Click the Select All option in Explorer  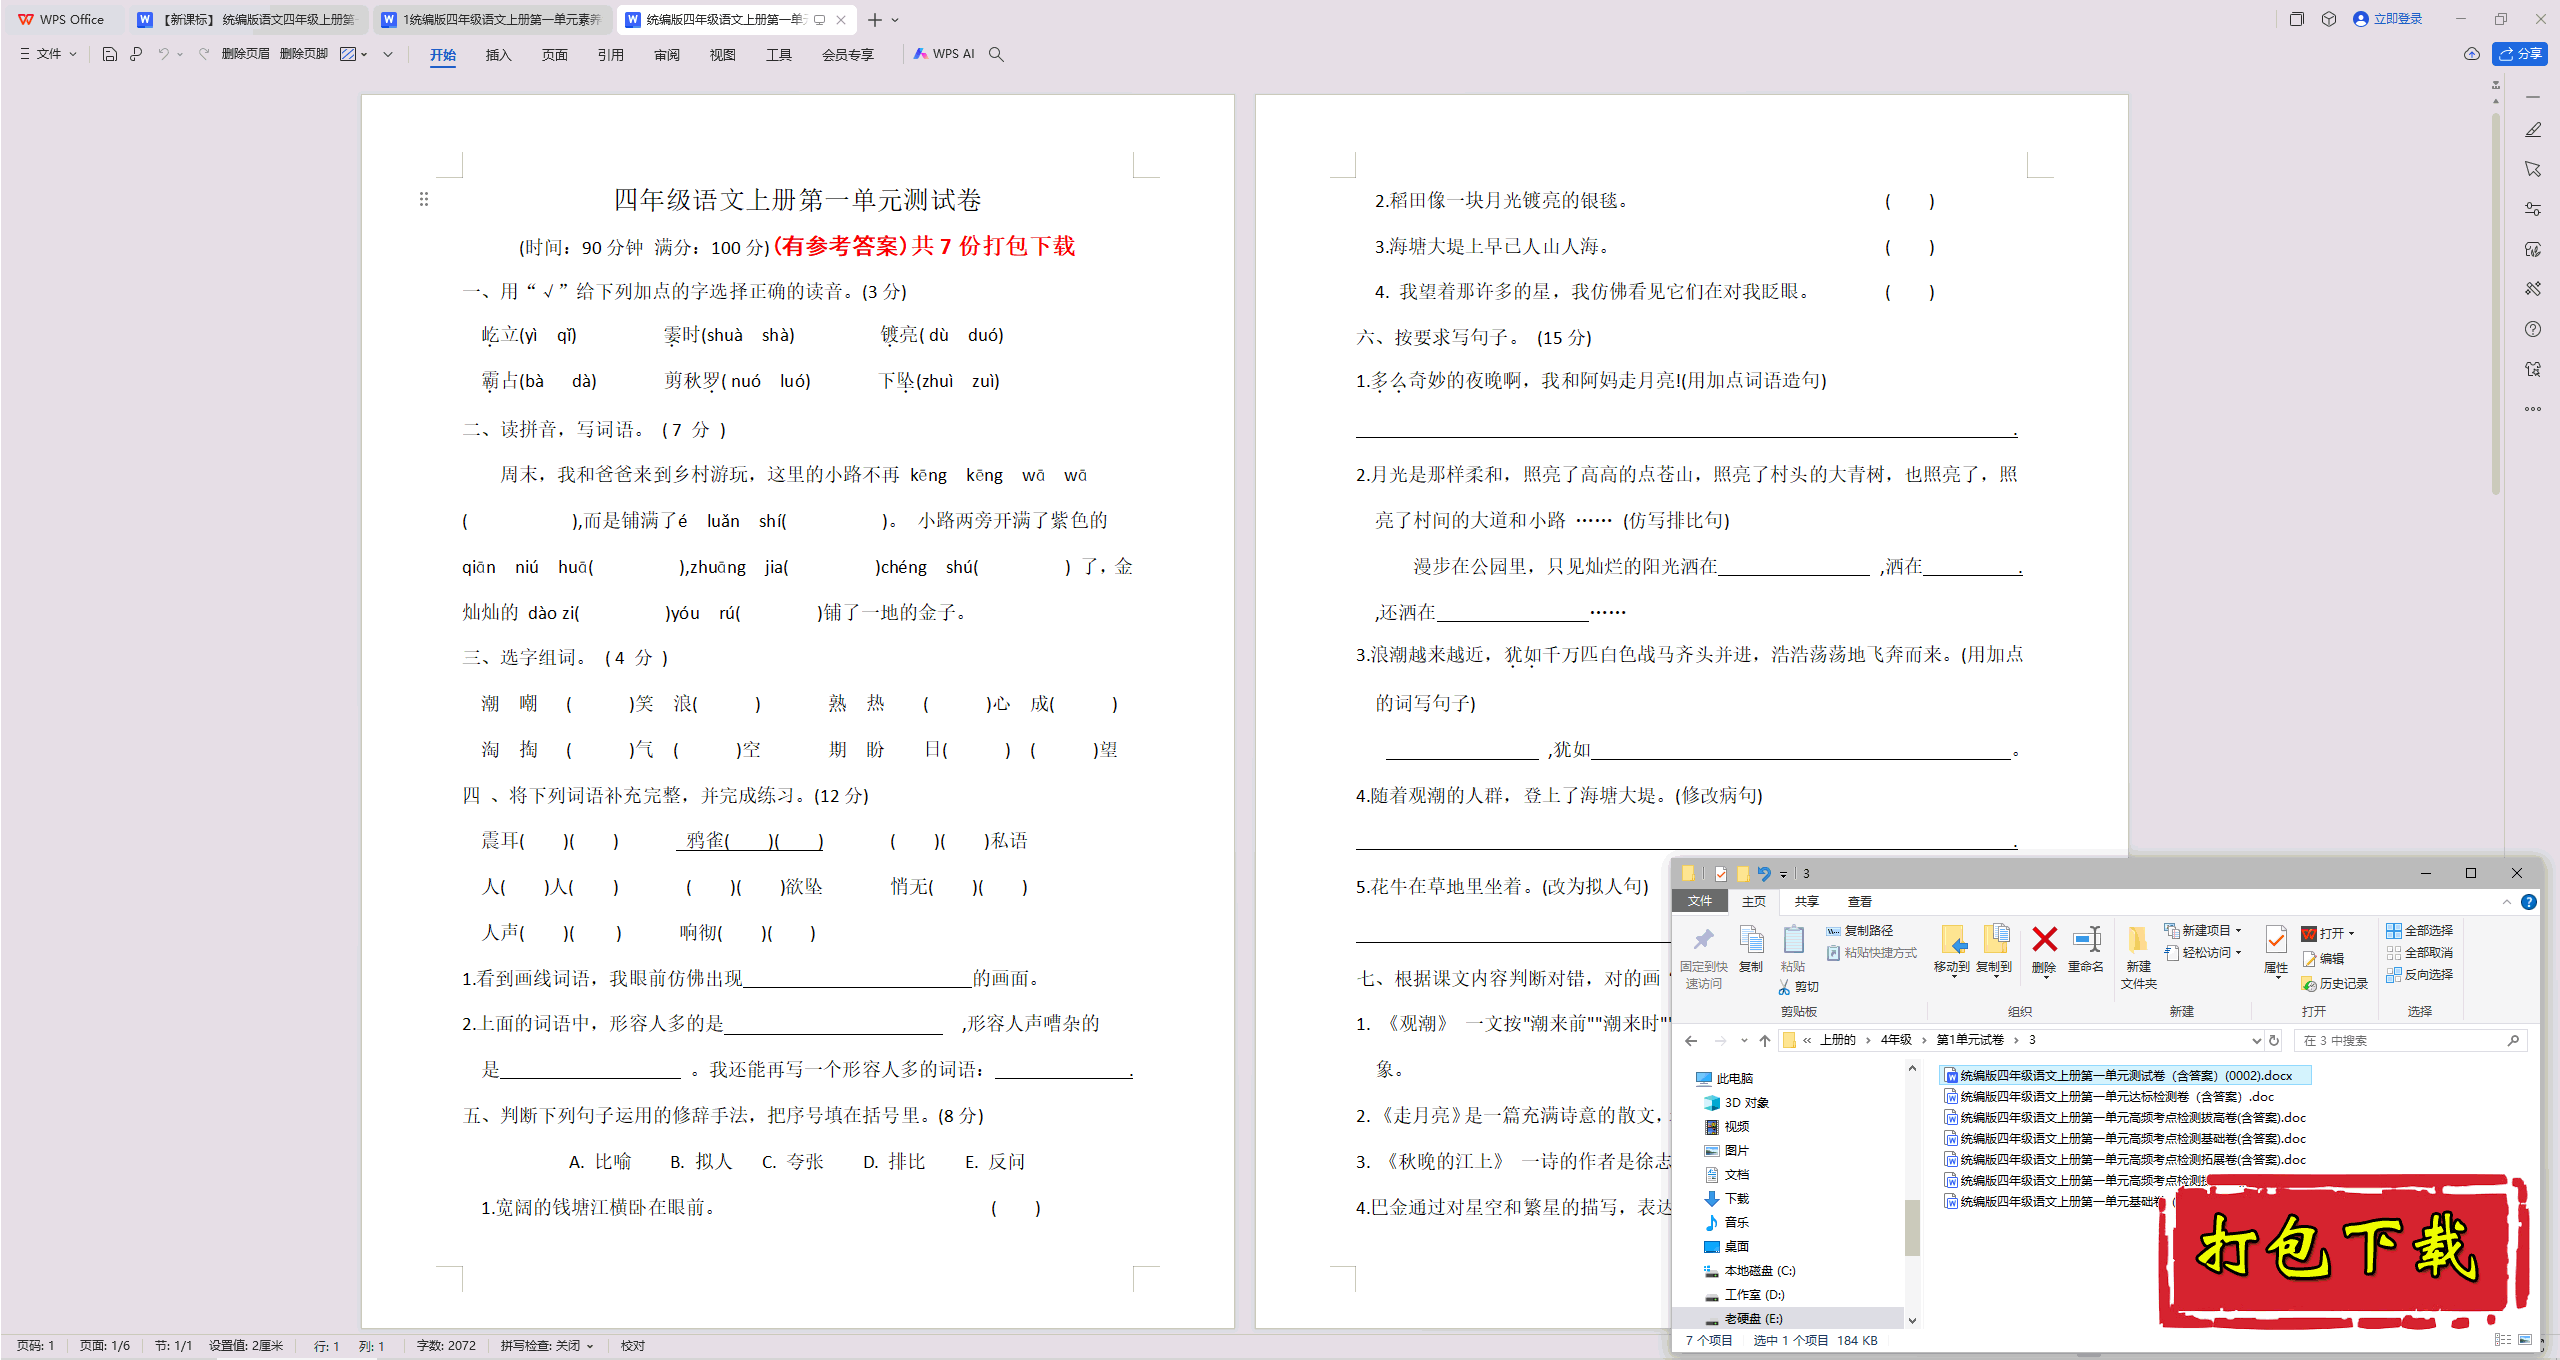[2419, 930]
